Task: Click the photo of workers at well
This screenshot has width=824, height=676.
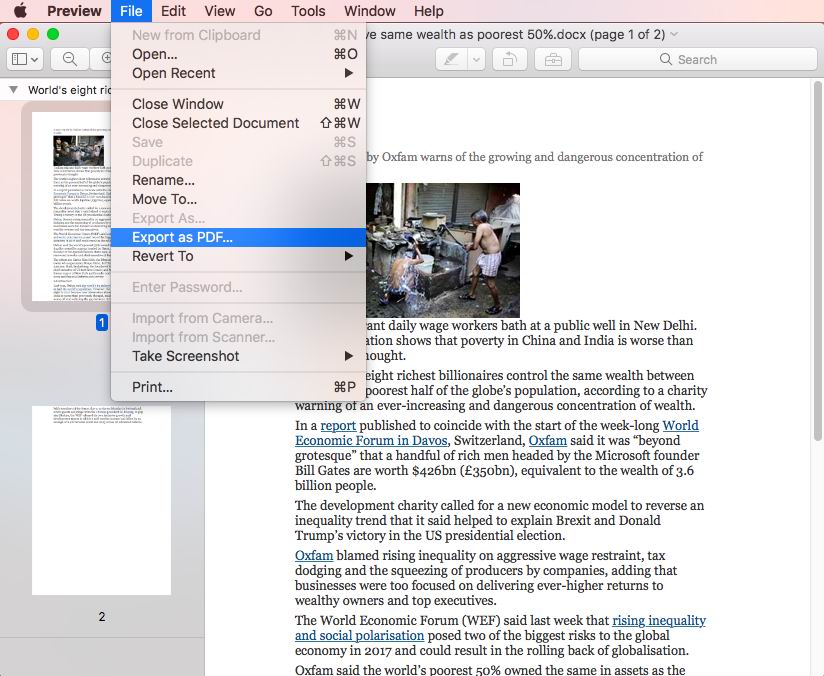Action: pos(442,250)
